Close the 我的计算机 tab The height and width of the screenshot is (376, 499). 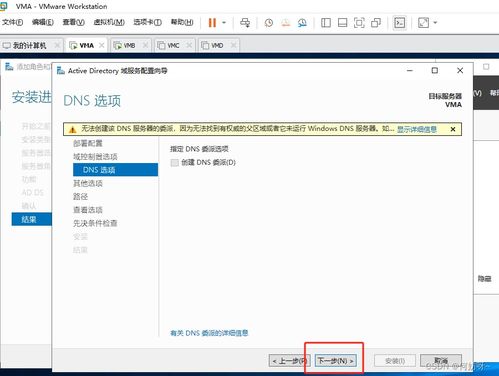[57, 45]
